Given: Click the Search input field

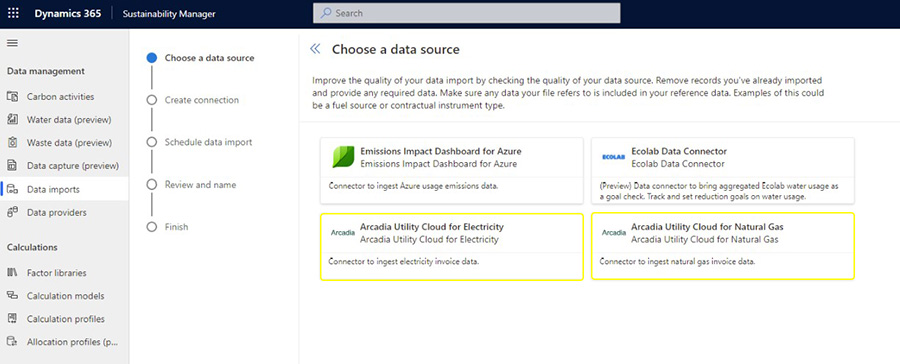Looking at the screenshot, I should (467, 13).
